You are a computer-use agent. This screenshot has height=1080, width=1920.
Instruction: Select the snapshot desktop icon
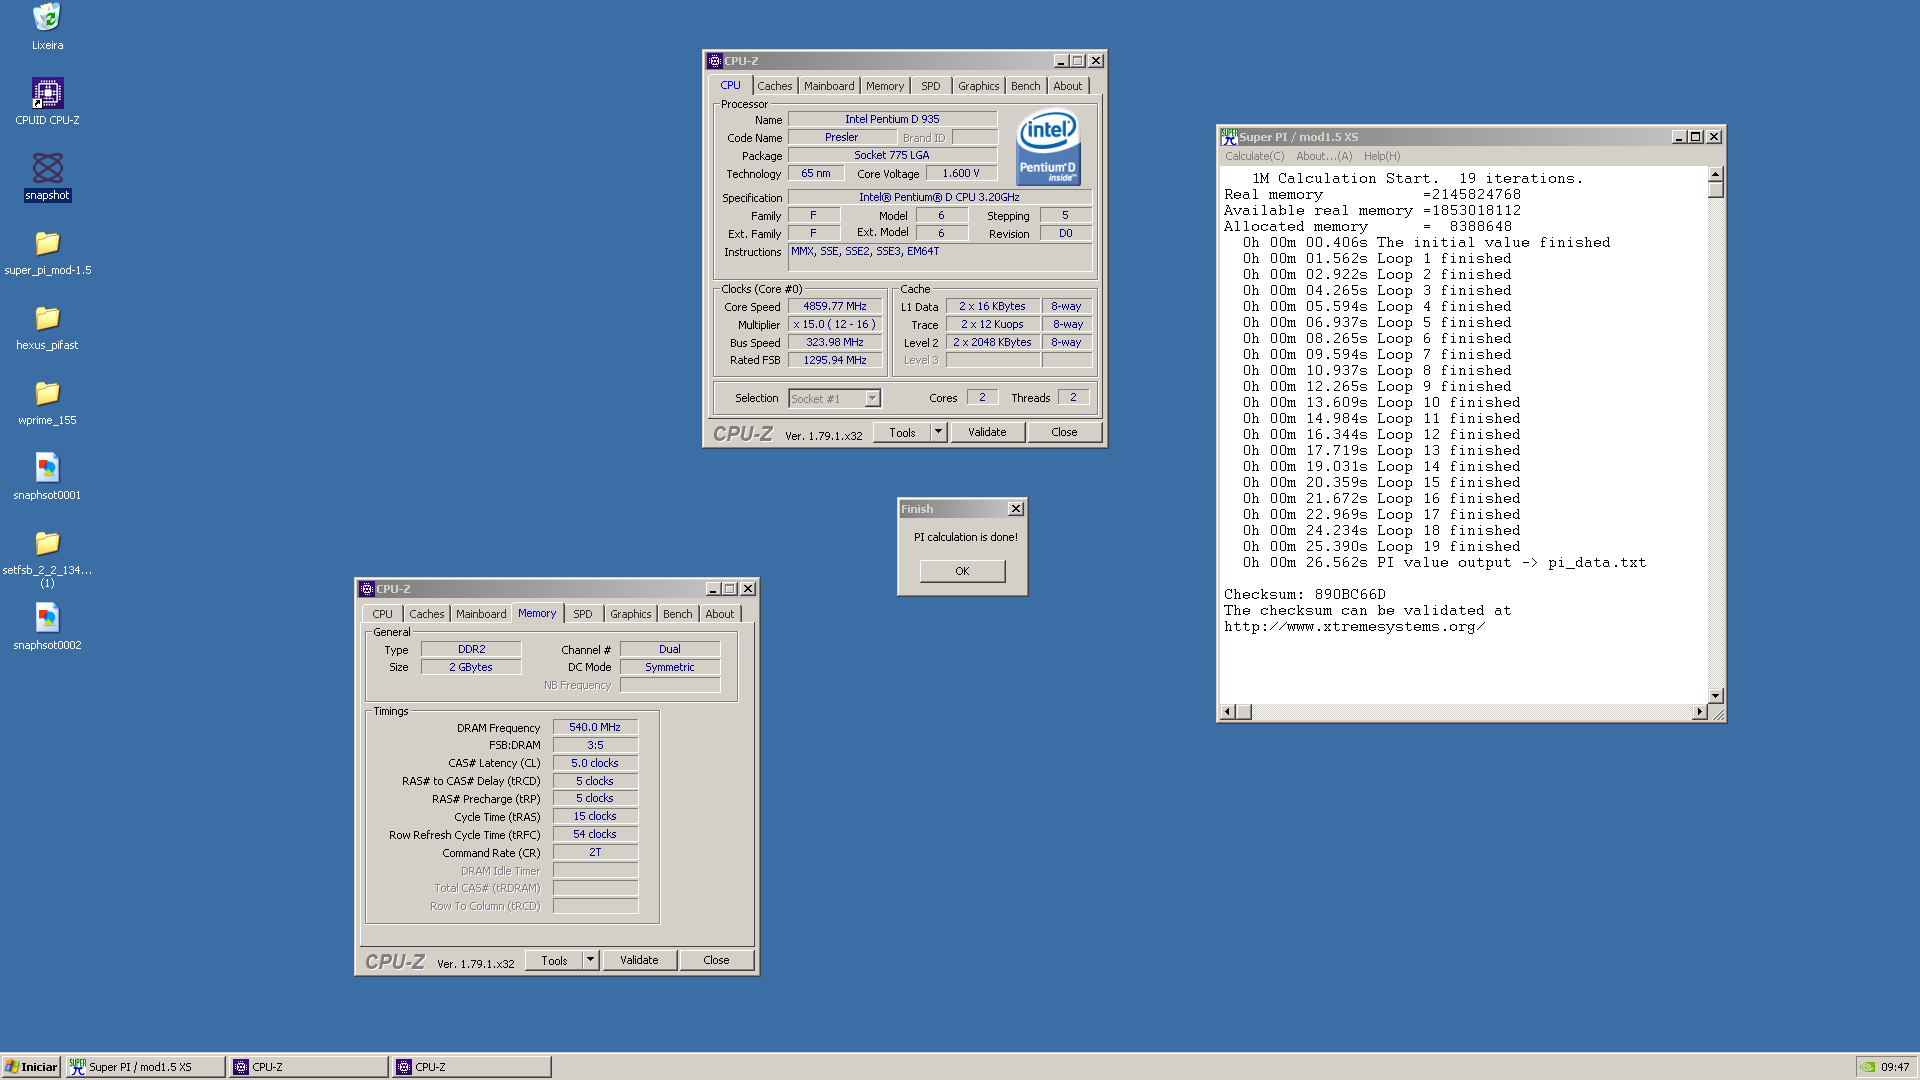(x=47, y=168)
